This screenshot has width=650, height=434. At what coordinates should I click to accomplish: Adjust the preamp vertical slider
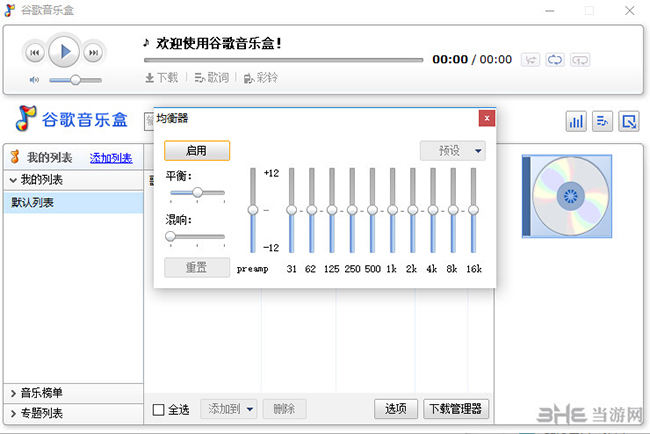click(253, 210)
